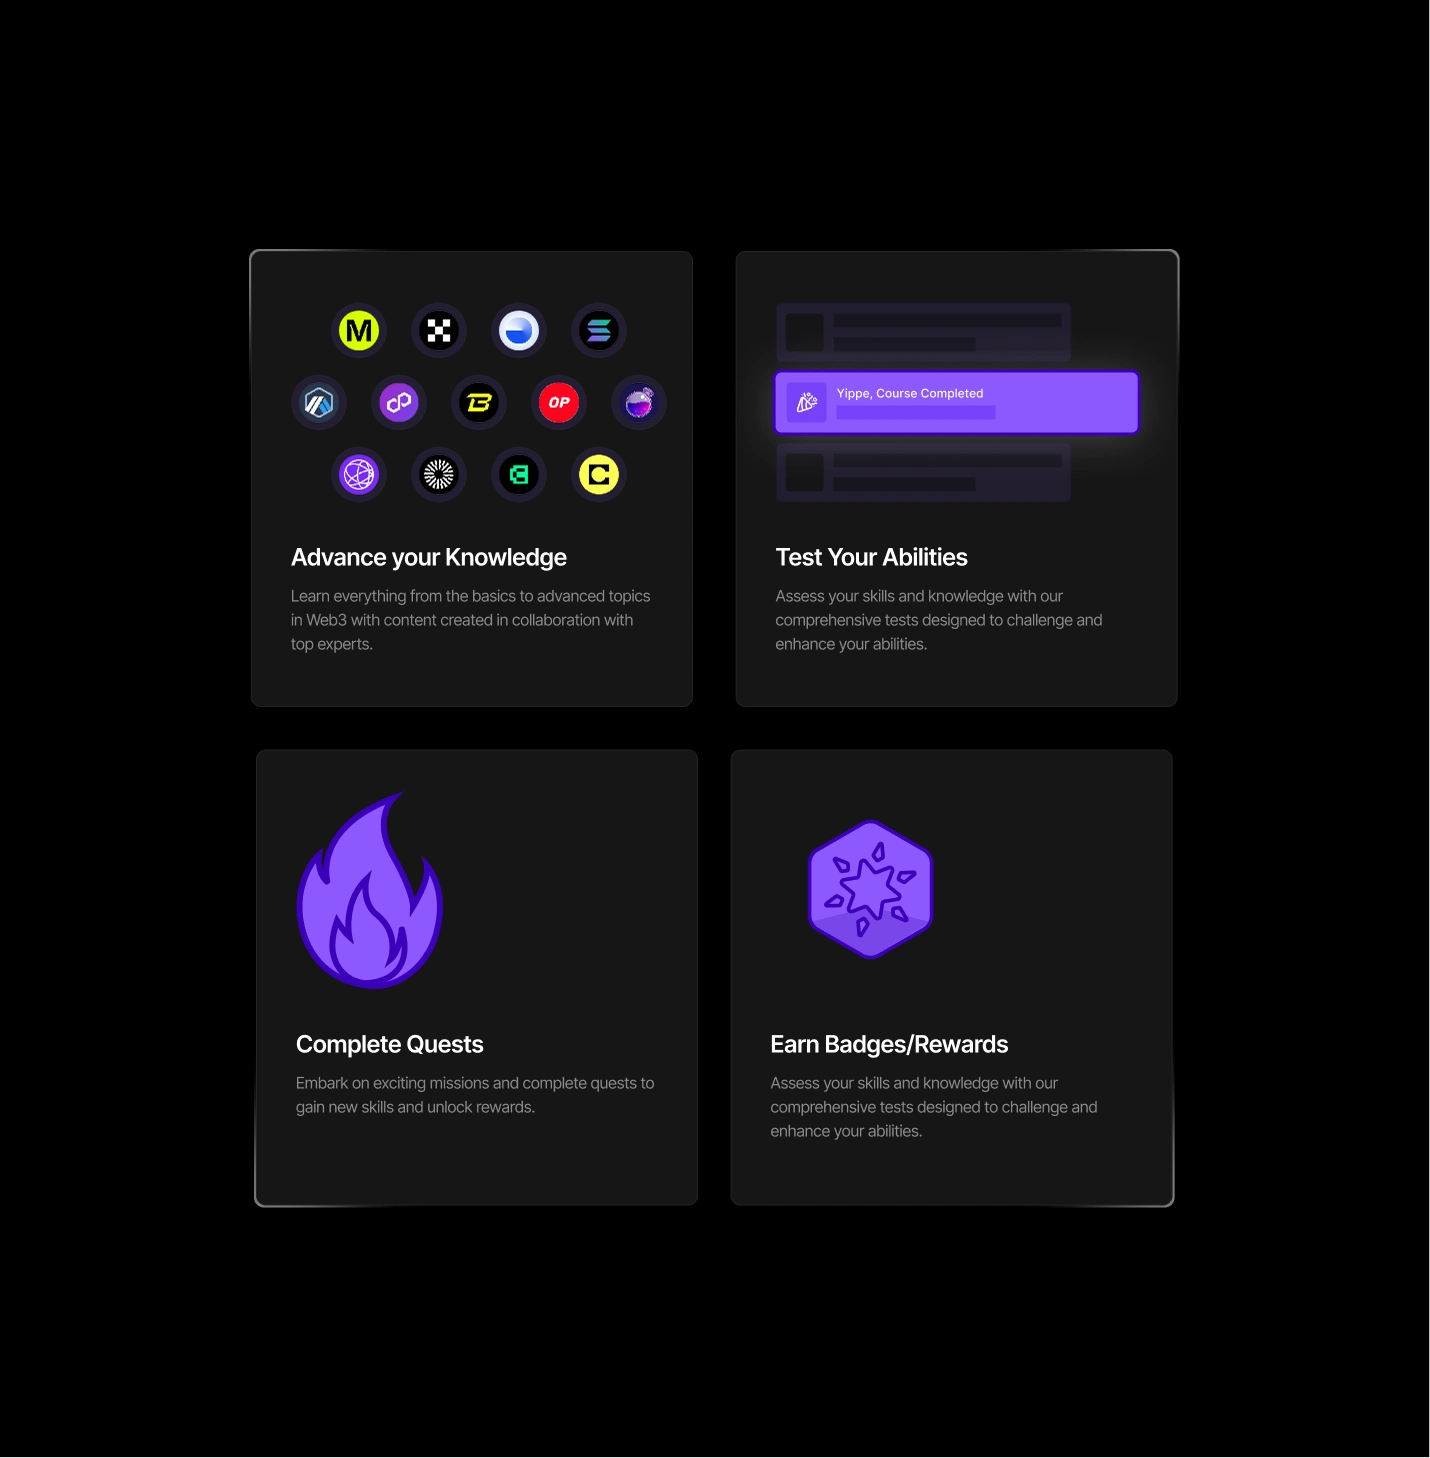Click the Earn Badges/Rewards heading
The width and height of the screenshot is (1430, 1458).
pos(889,1044)
